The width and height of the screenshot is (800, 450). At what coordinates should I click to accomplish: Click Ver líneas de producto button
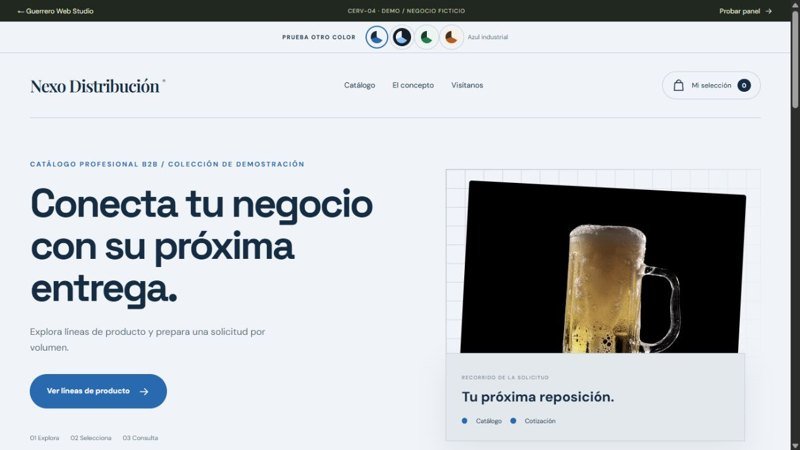pyautogui.click(x=98, y=391)
